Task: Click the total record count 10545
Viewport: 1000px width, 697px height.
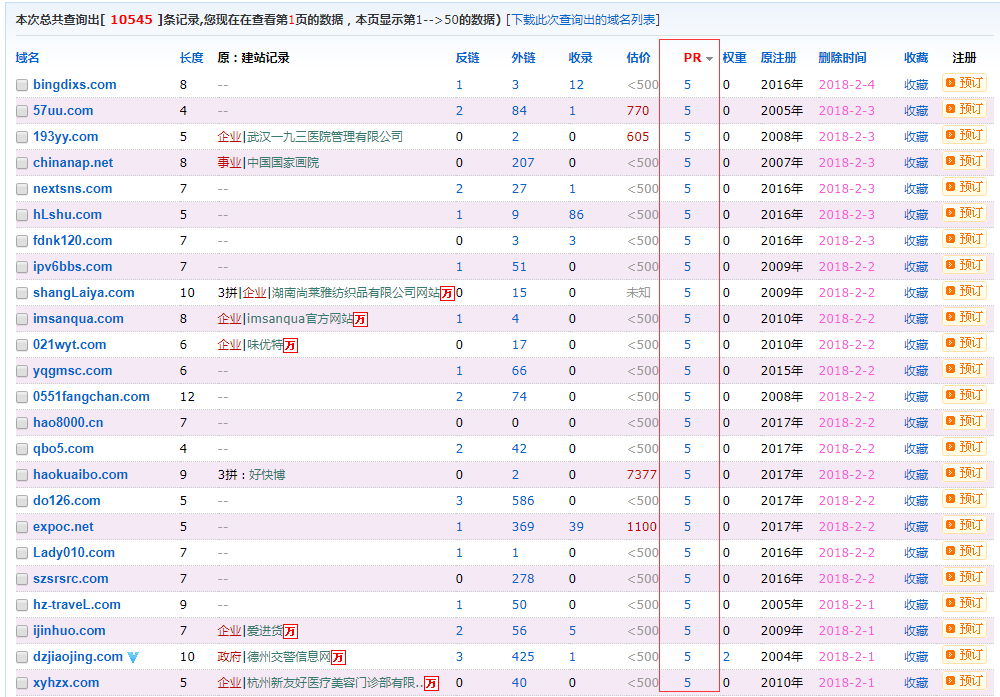Action: click(131, 20)
